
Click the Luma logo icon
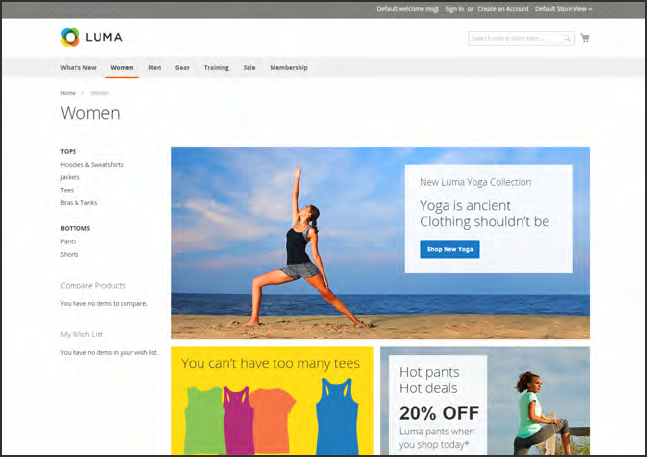pos(70,37)
